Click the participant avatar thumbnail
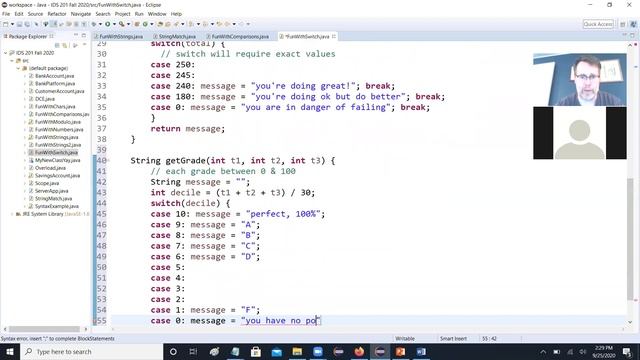Screen dimensions: 640x360 (580, 133)
